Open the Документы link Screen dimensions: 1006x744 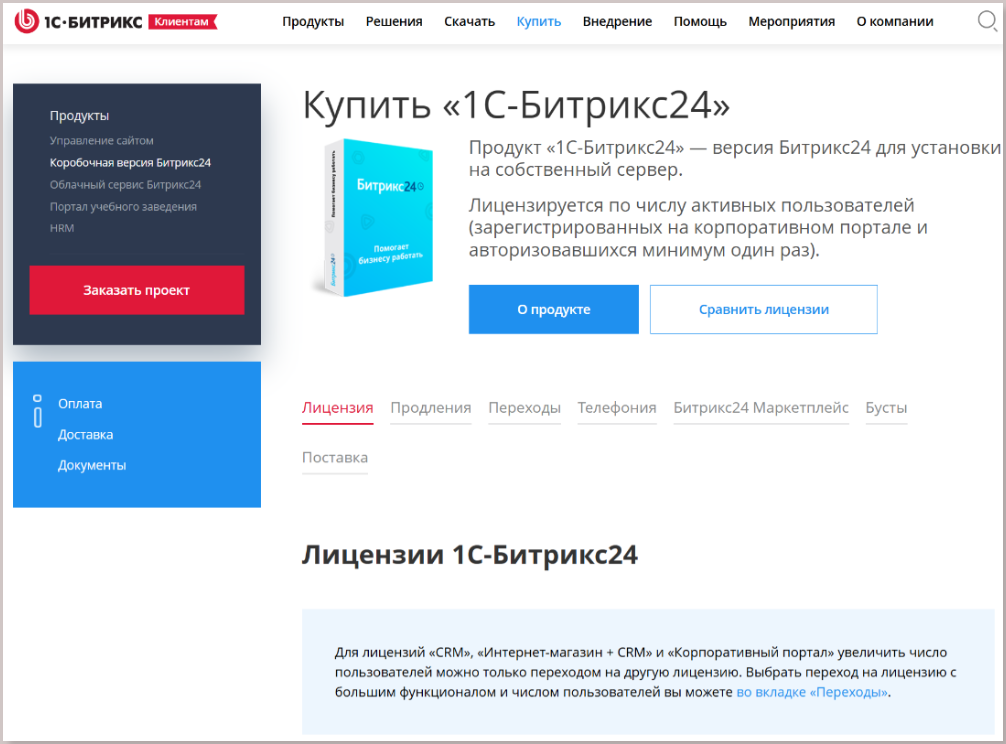pos(92,465)
